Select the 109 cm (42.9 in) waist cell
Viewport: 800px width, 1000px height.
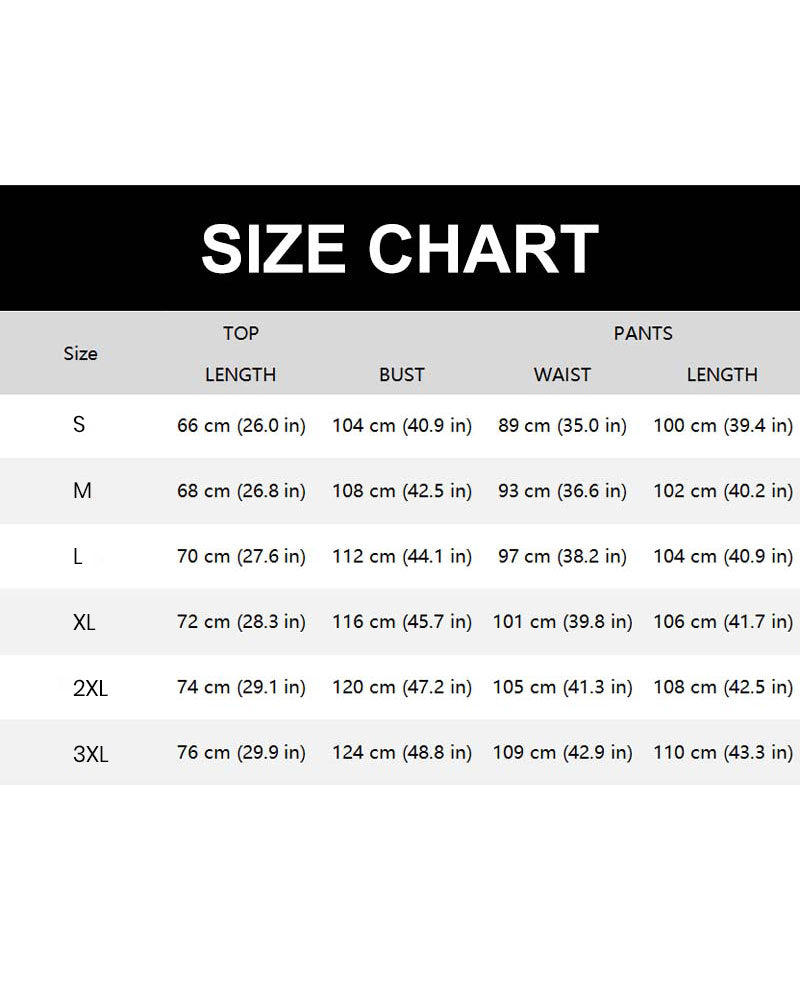(562, 753)
